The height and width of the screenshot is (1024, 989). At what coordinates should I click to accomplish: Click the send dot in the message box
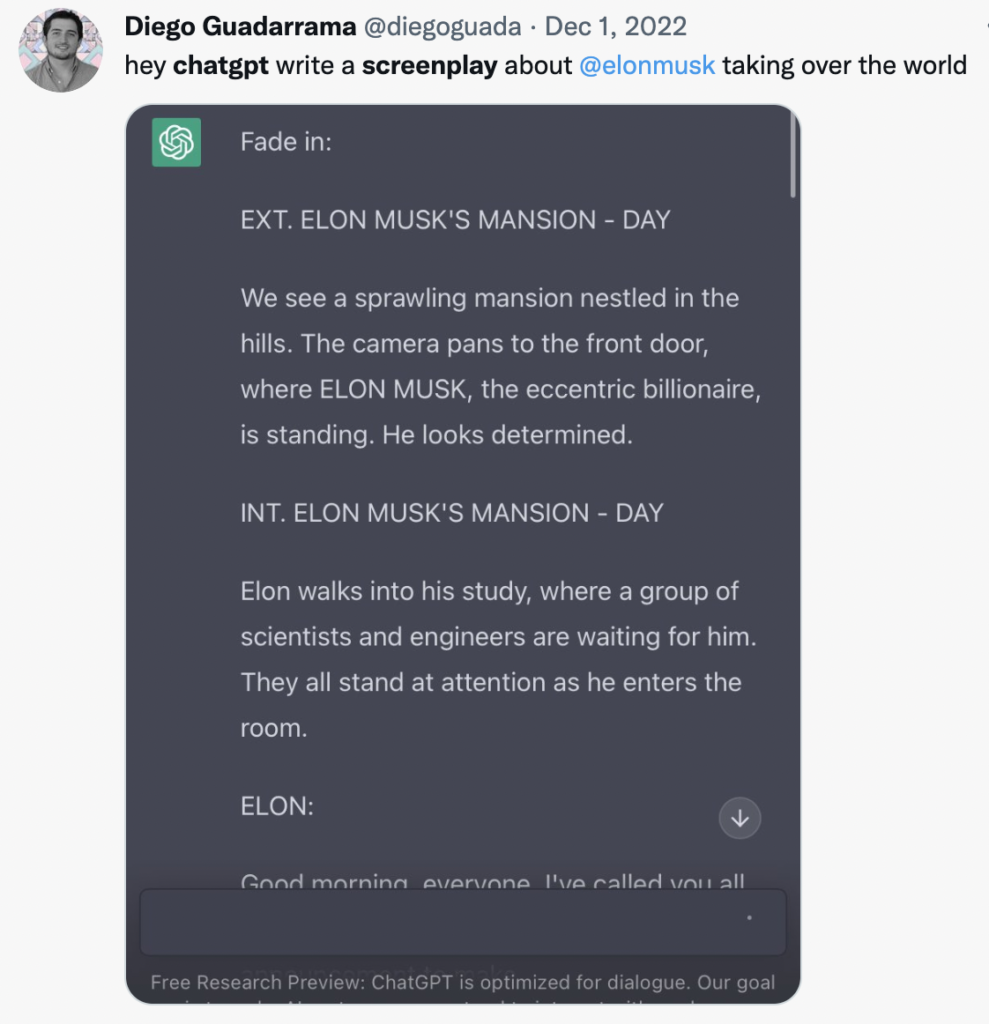[749, 918]
